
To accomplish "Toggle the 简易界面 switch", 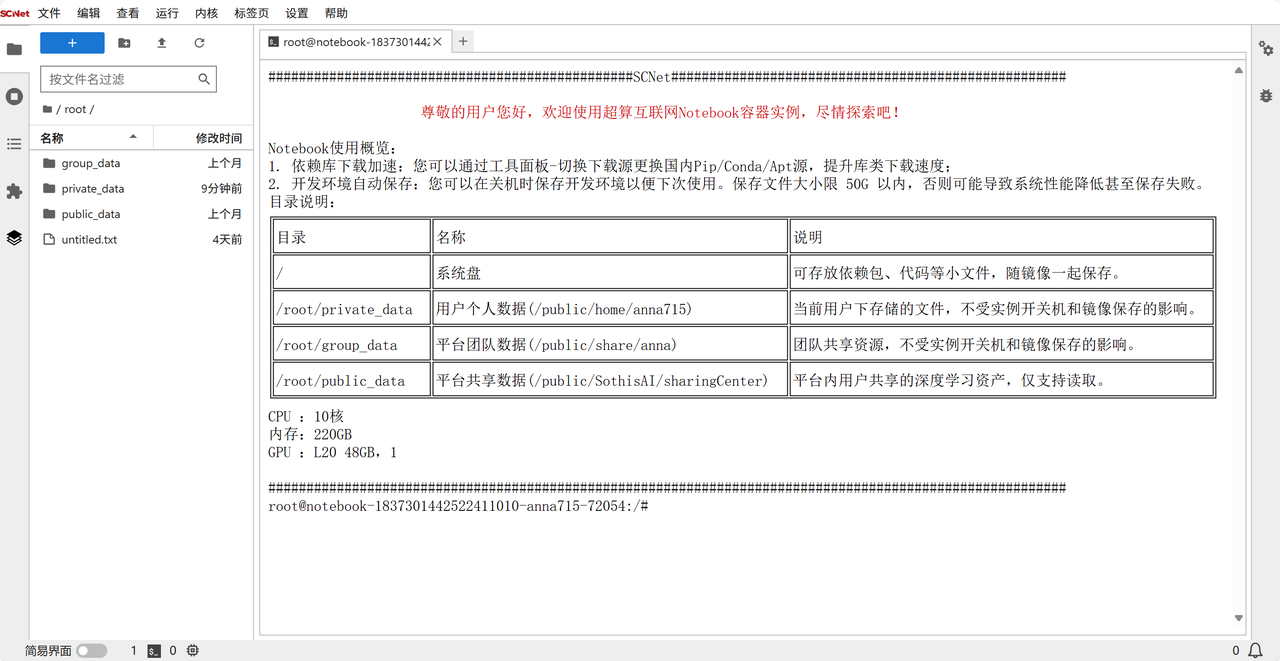I will tap(91, 651).
